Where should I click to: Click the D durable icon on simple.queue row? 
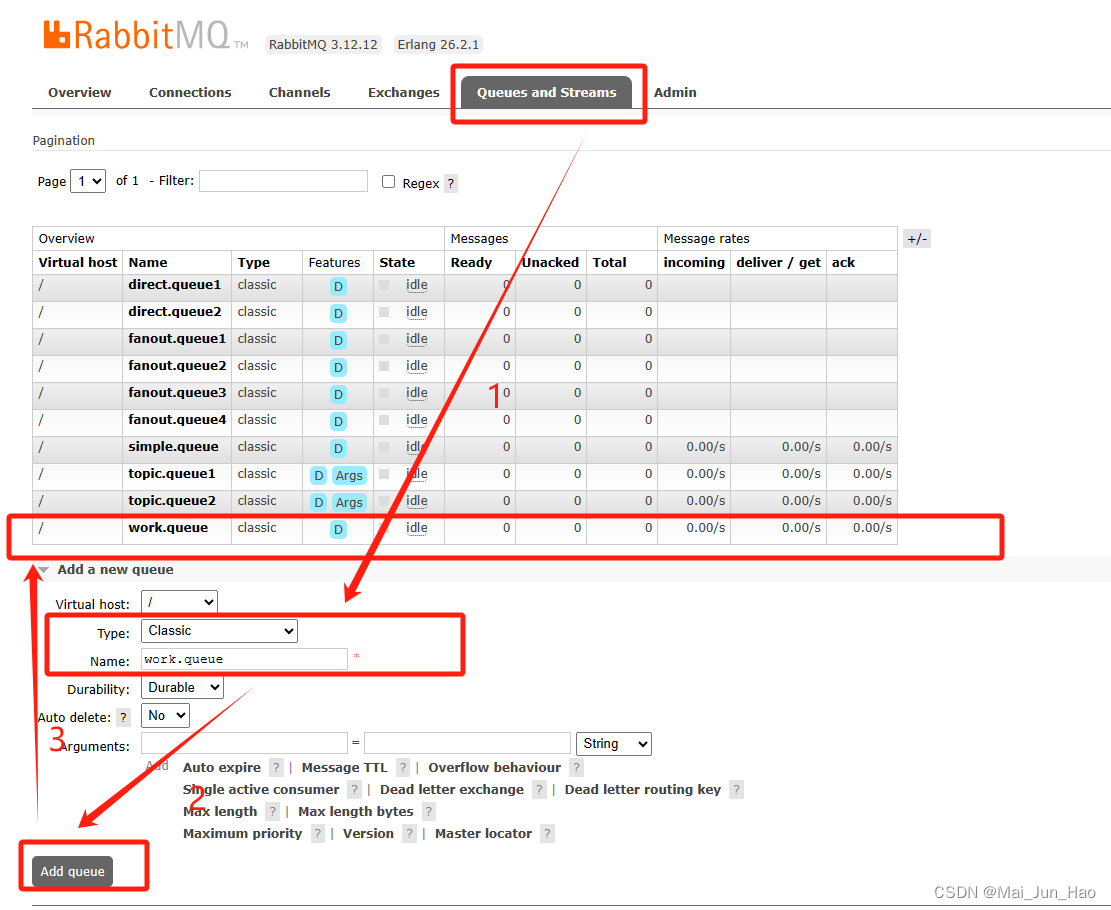[338, 448]
